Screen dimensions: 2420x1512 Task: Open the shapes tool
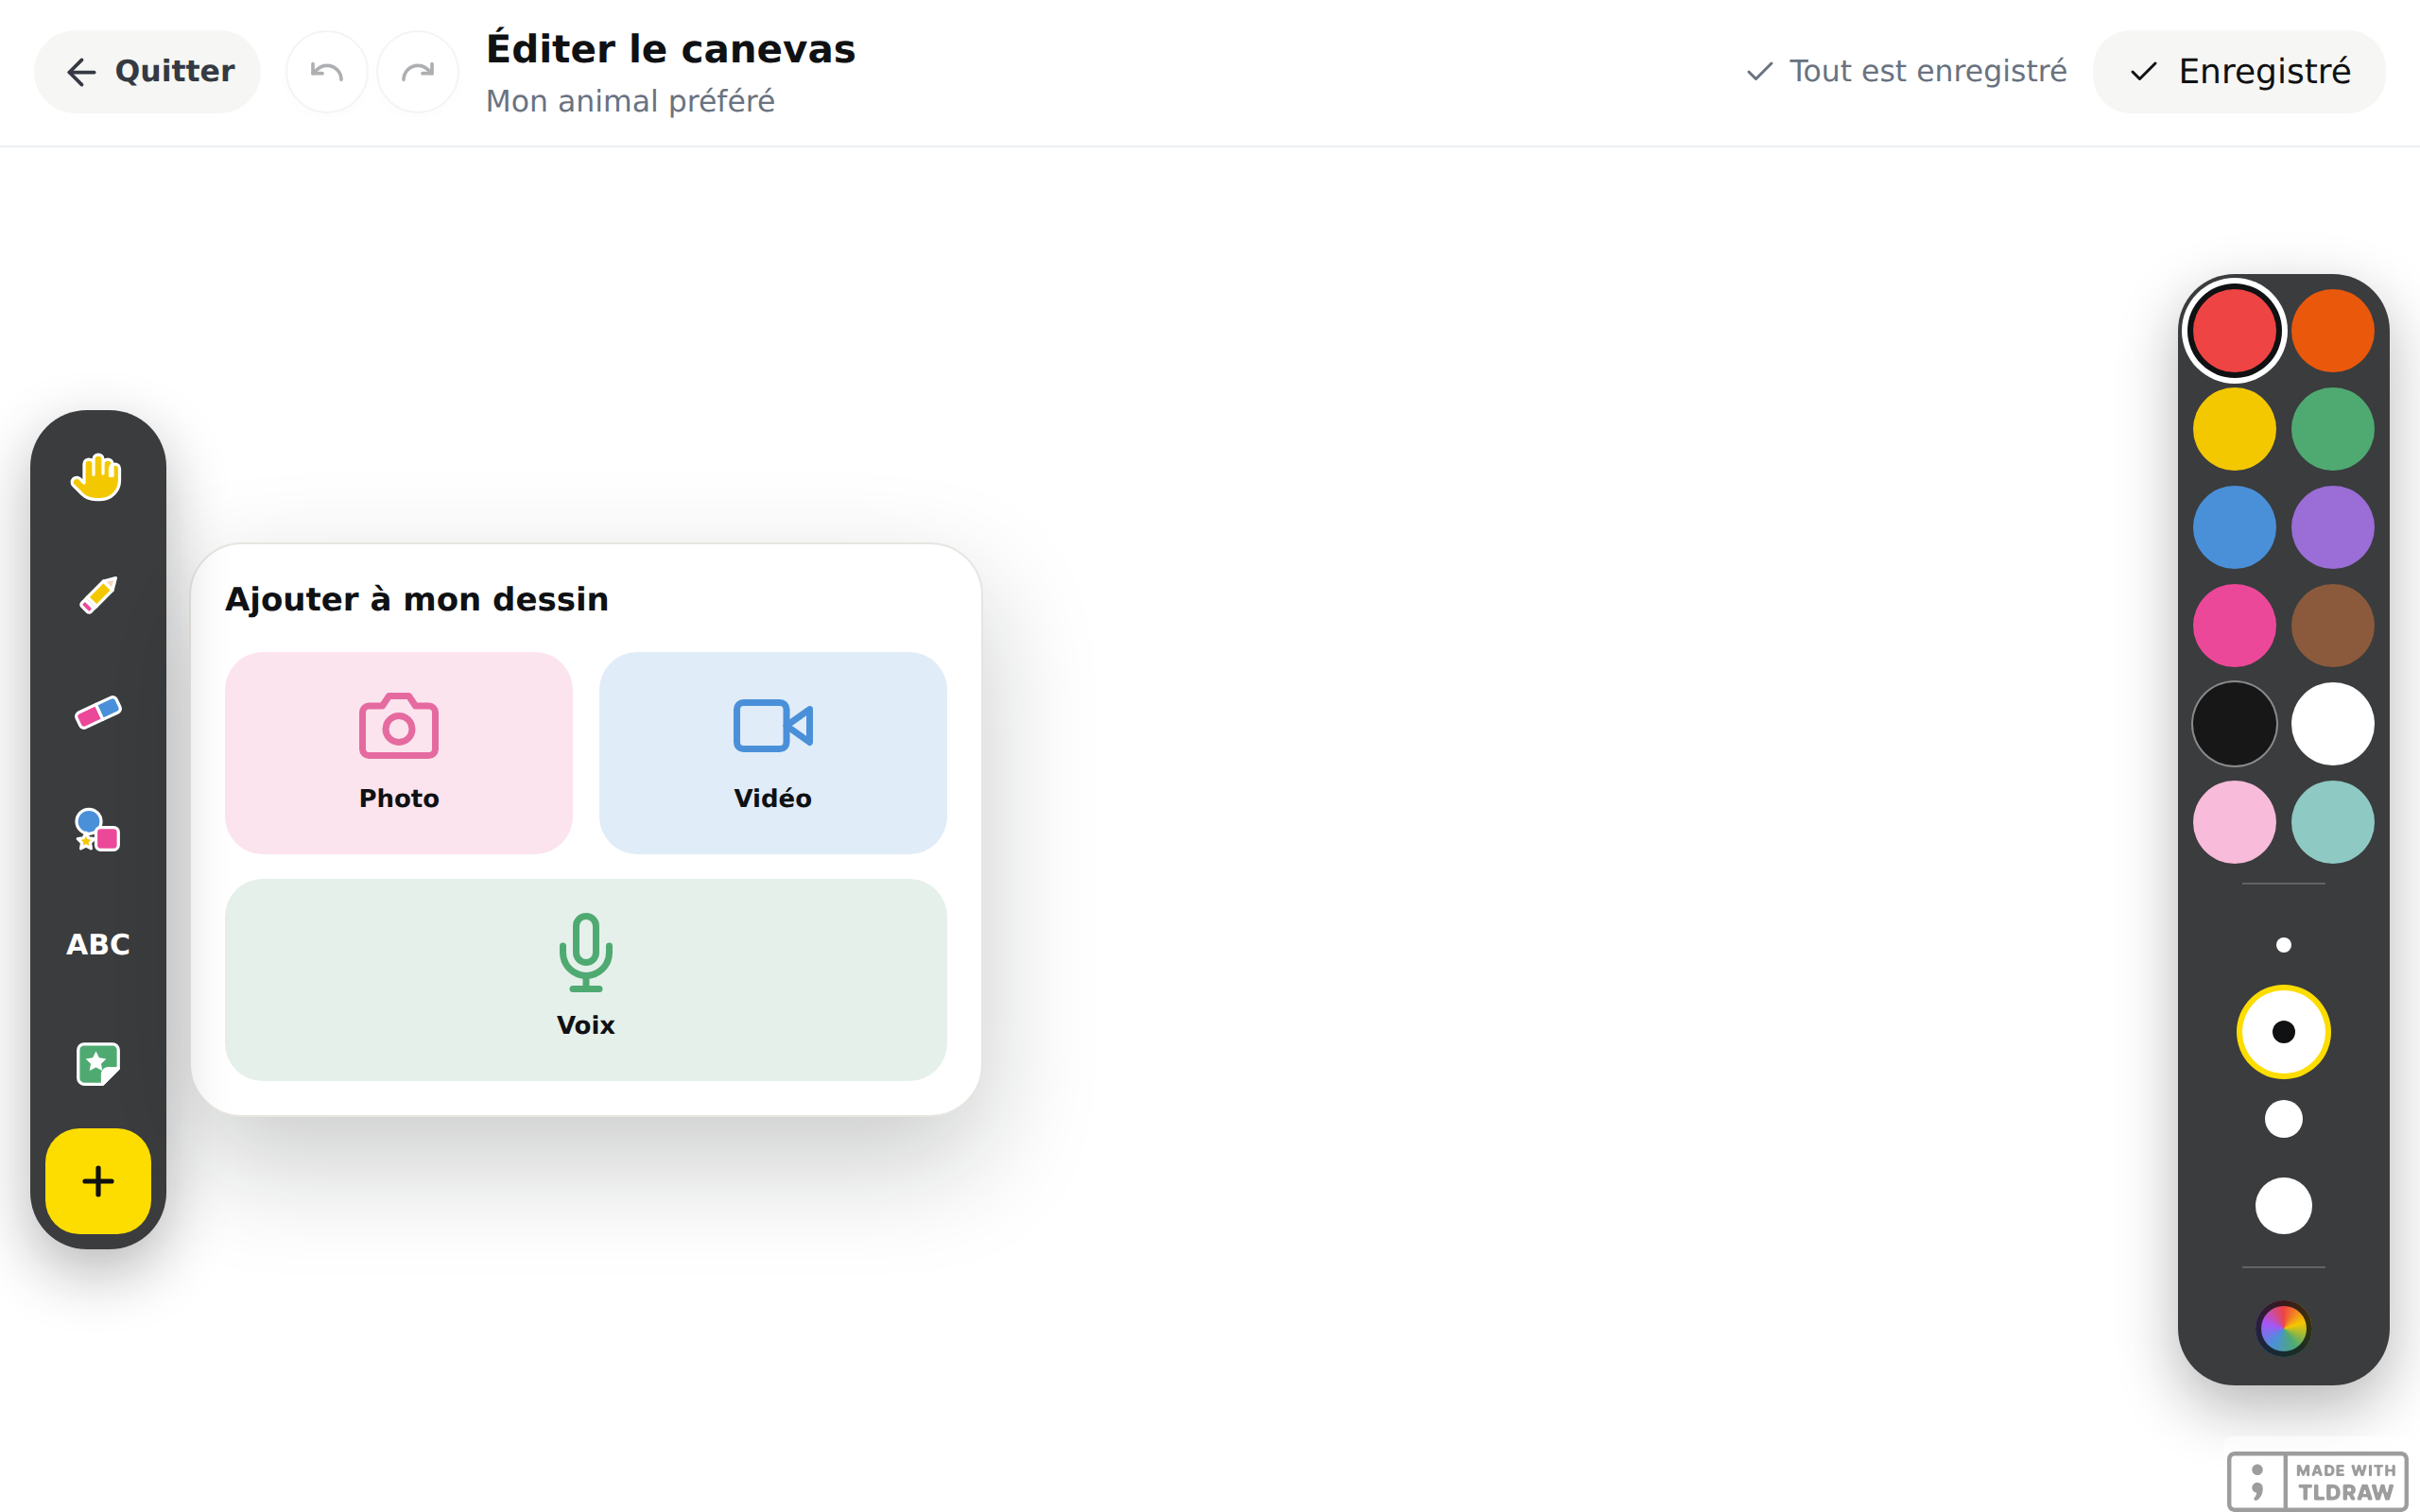click(x=97, y=829)
